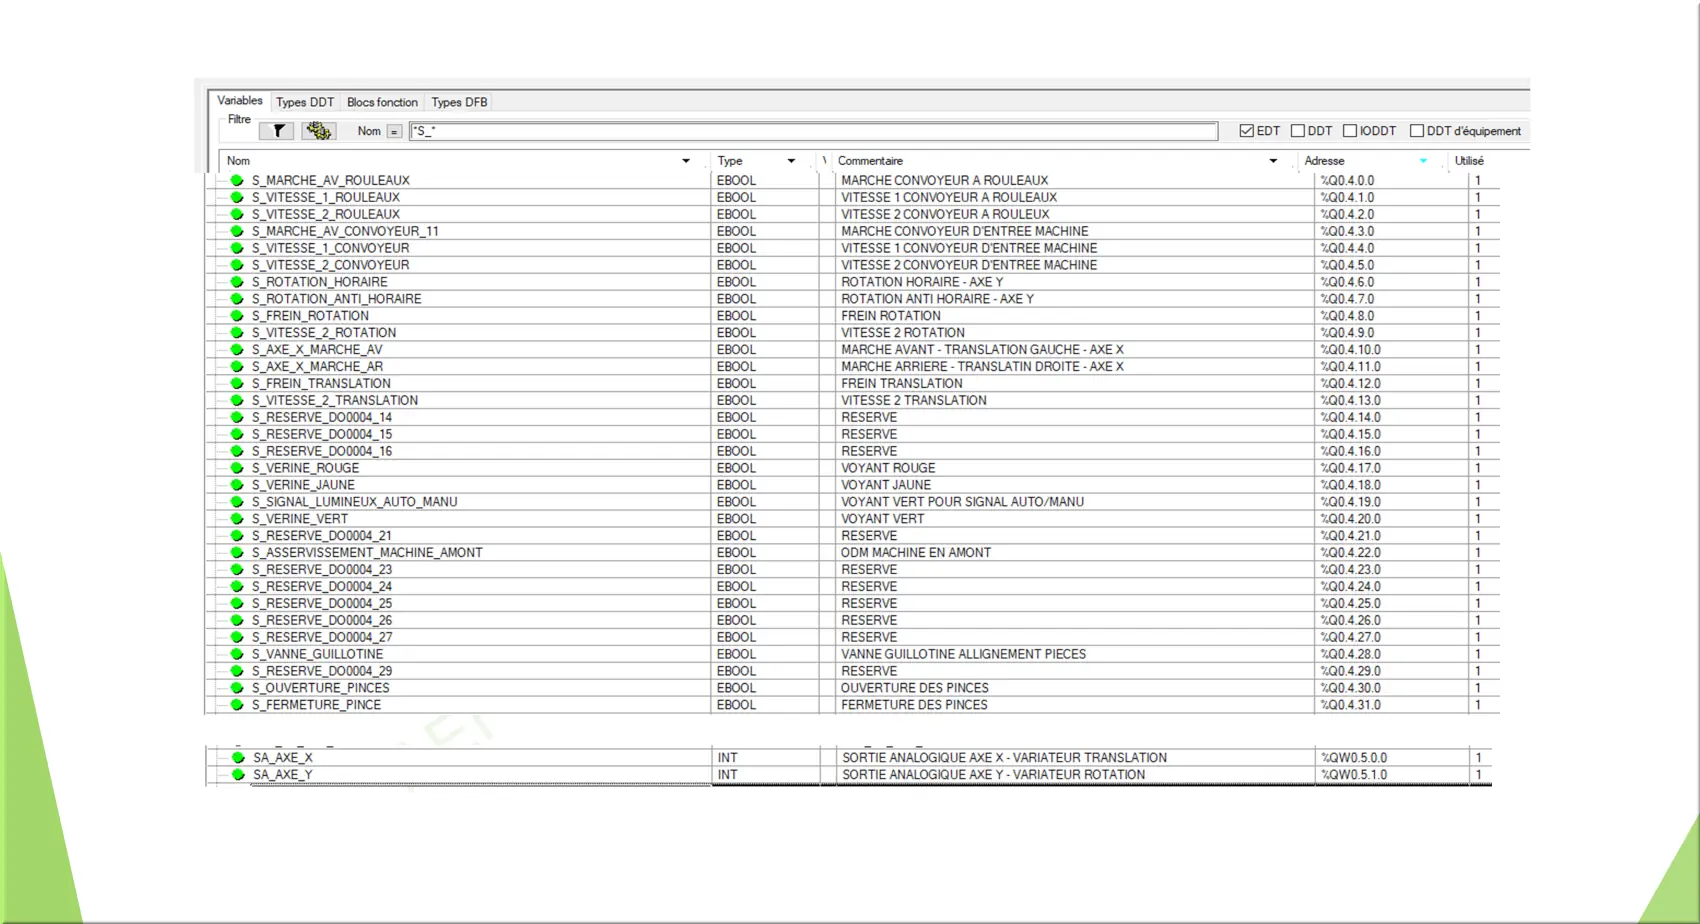
Task: Open the Types DFB tab
Action: point(459,102)
